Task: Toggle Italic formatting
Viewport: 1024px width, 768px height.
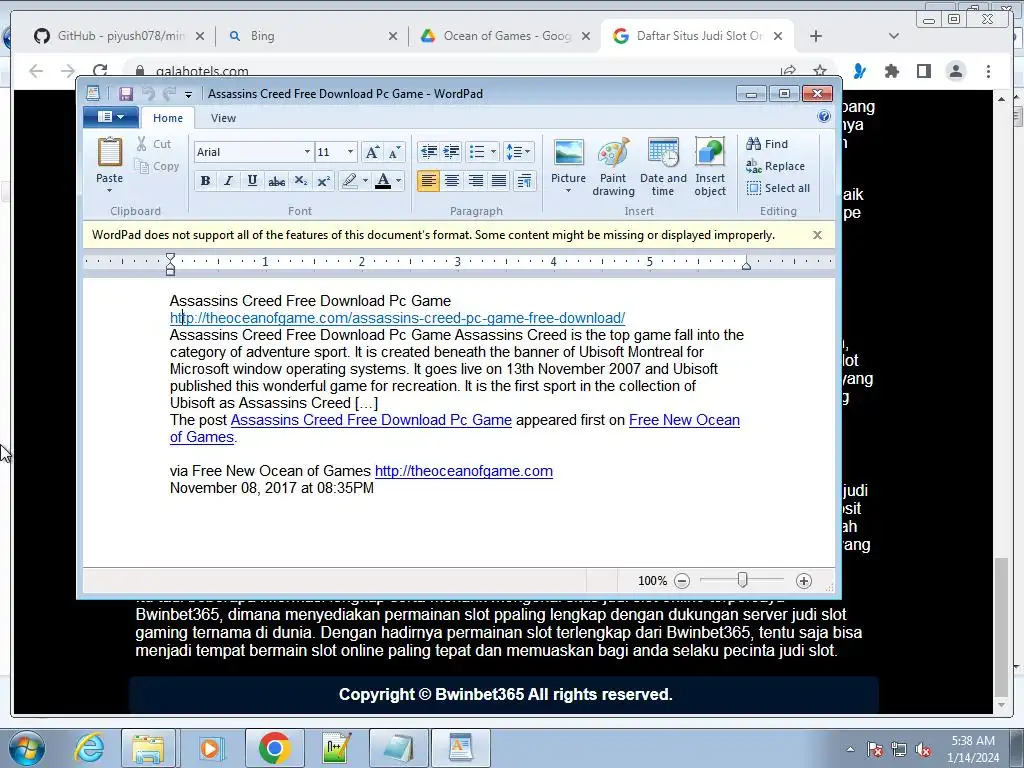Action: point(228,181)
